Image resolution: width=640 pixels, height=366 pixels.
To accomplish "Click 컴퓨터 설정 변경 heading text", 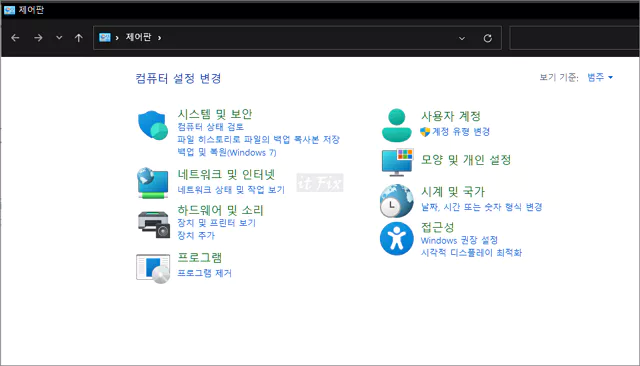I will coord(178,78).
